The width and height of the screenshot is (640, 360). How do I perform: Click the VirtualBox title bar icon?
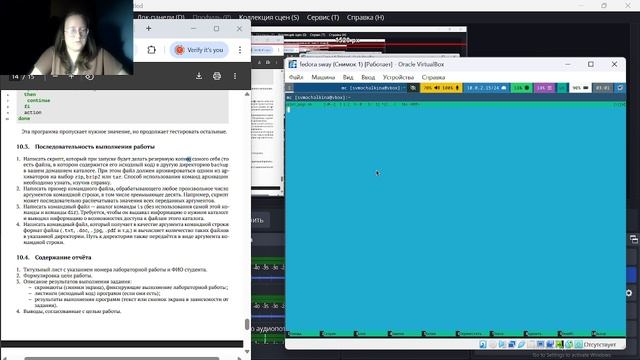(293, 64)
